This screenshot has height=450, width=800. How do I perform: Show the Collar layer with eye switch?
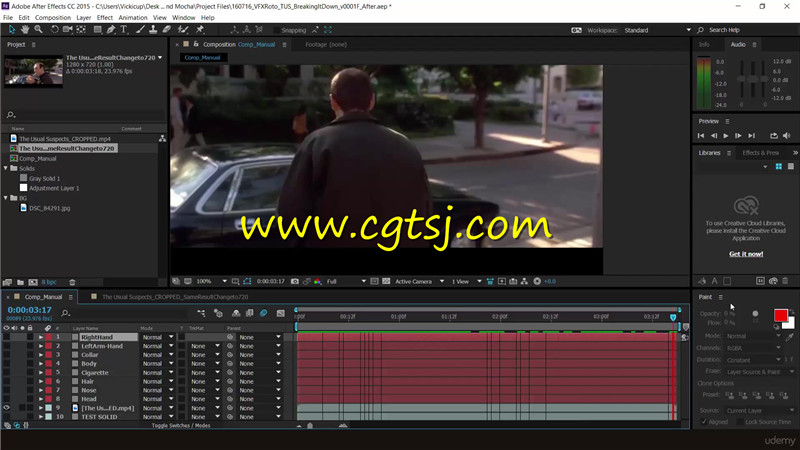(x=7, y=355)
